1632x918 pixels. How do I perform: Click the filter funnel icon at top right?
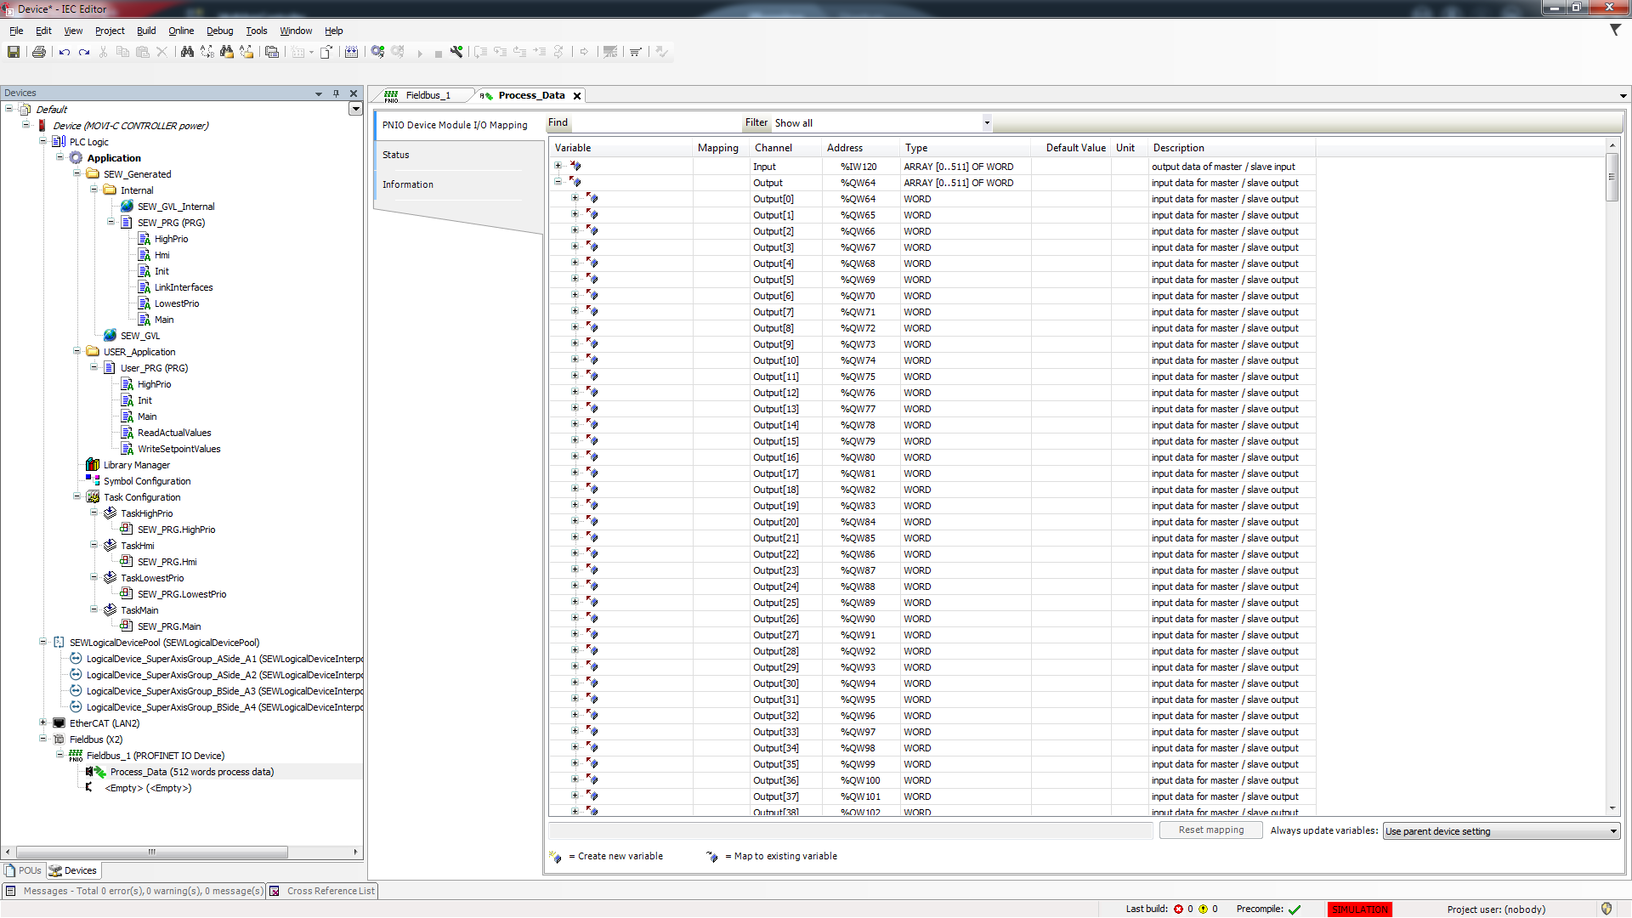(1615, 30)
